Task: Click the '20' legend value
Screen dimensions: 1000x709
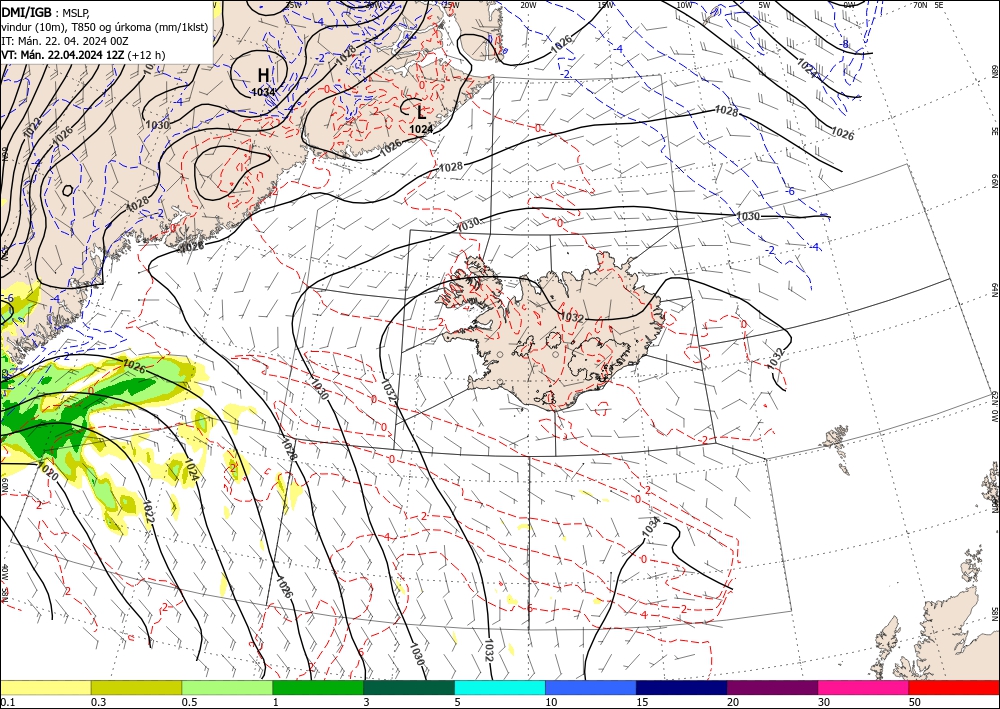Action: pos(733,702)
